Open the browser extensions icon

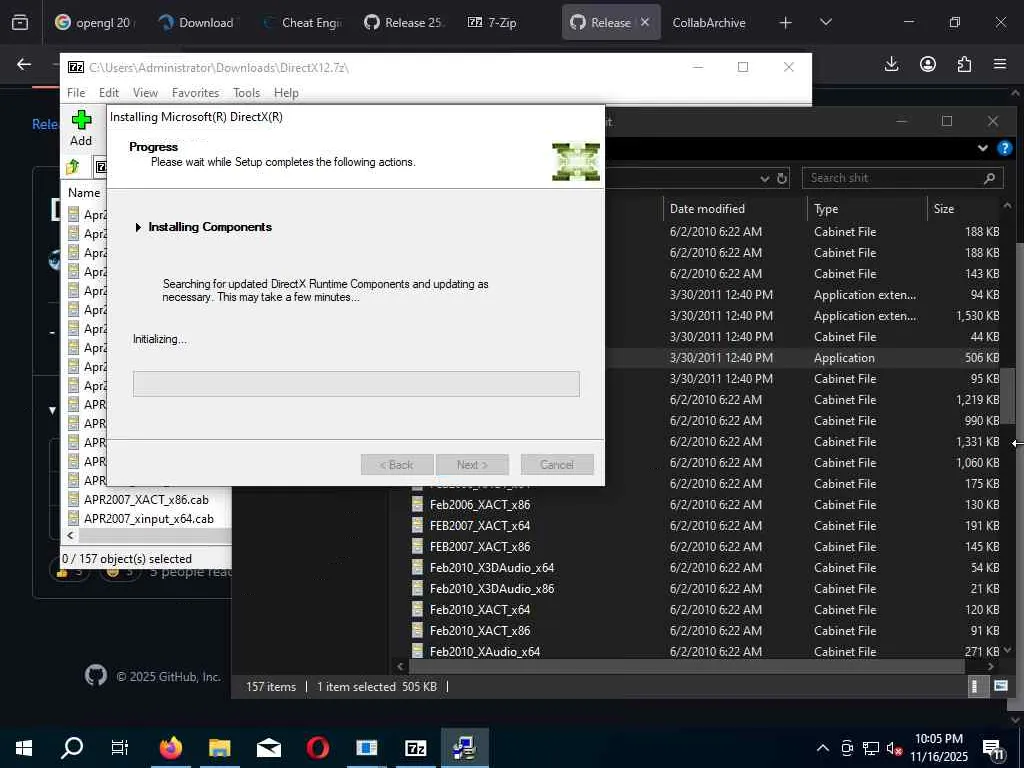coord(964,64)
